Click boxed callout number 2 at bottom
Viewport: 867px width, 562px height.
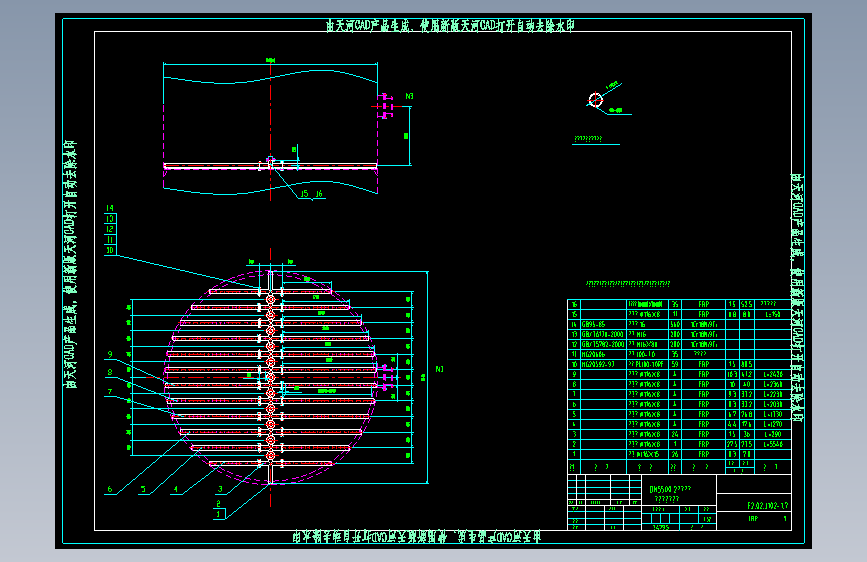[x=219, y=504]
